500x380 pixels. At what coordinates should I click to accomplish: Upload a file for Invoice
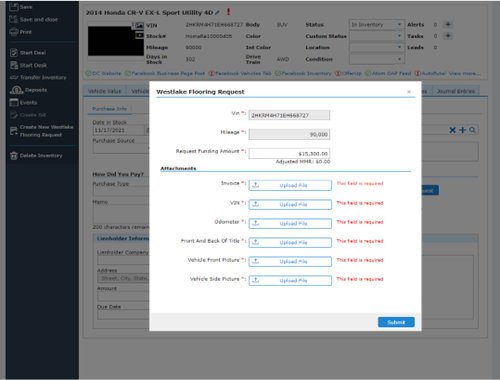[x=290, y=185]
